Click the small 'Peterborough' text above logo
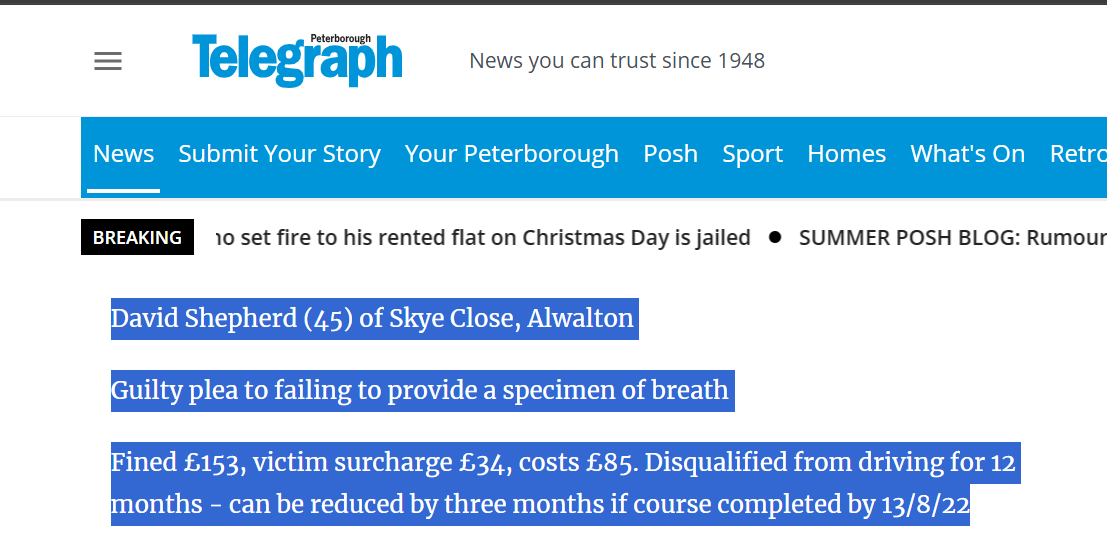This screenshot has width=1107, height=550. point(340,39)
